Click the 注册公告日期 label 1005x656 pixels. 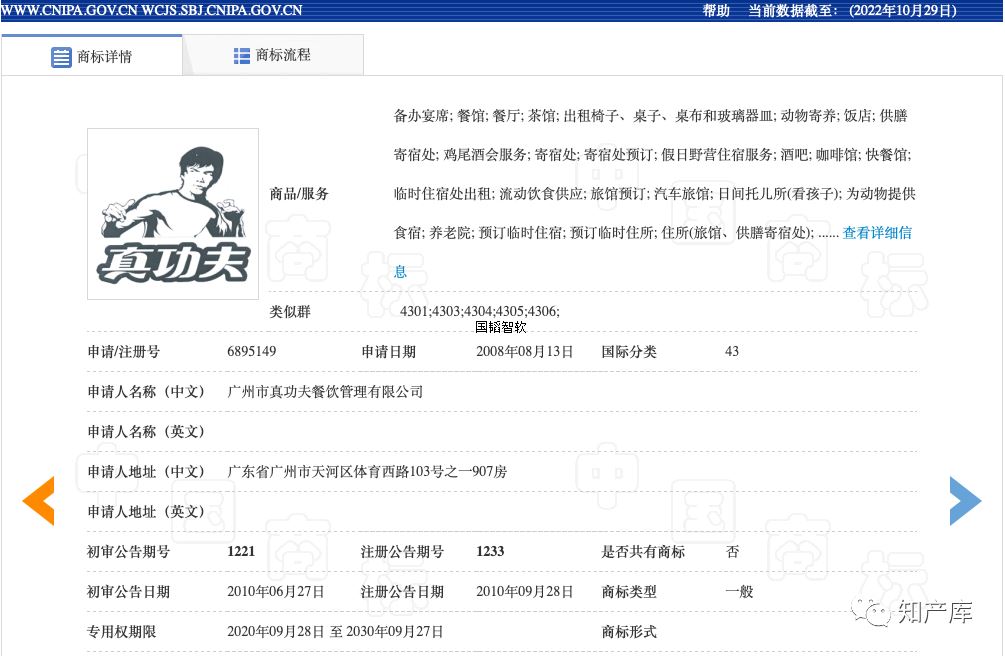[x=402, y=592]
